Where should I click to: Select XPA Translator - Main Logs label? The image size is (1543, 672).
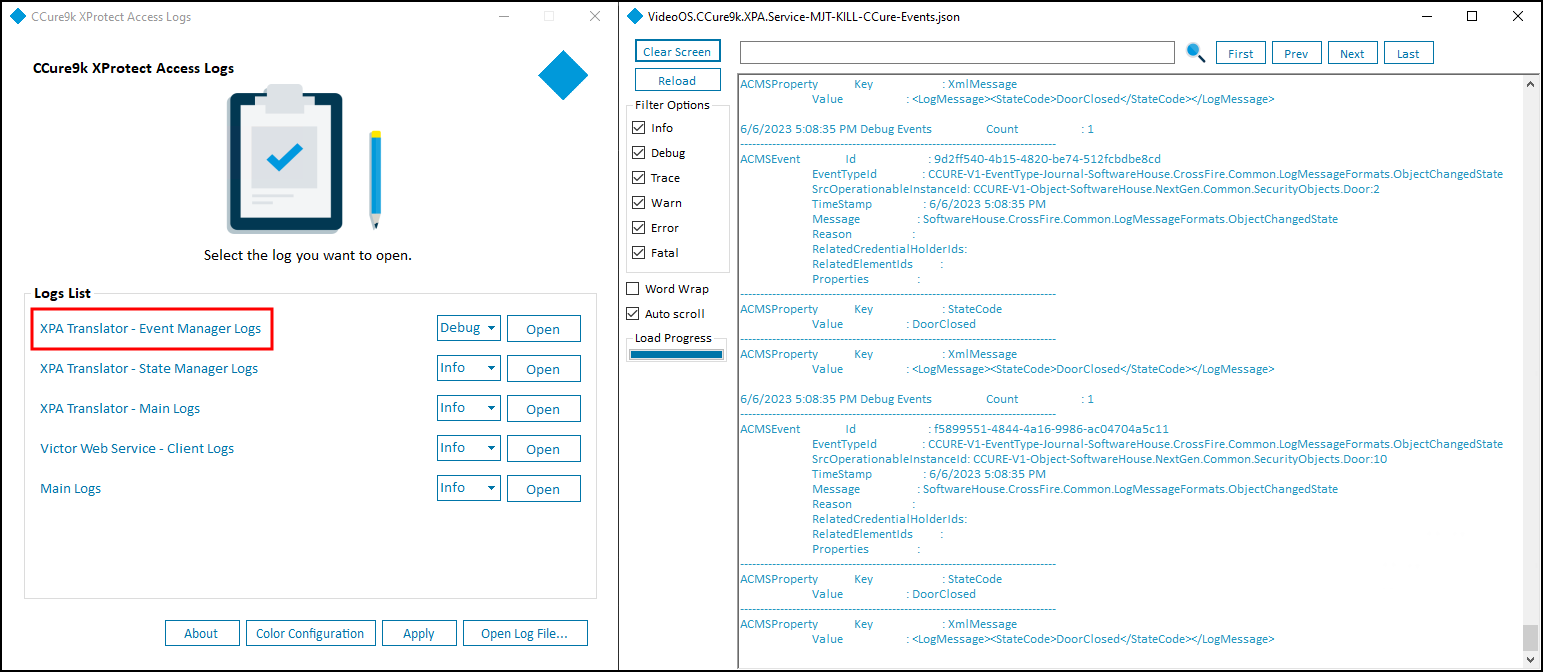pos(120,408)
